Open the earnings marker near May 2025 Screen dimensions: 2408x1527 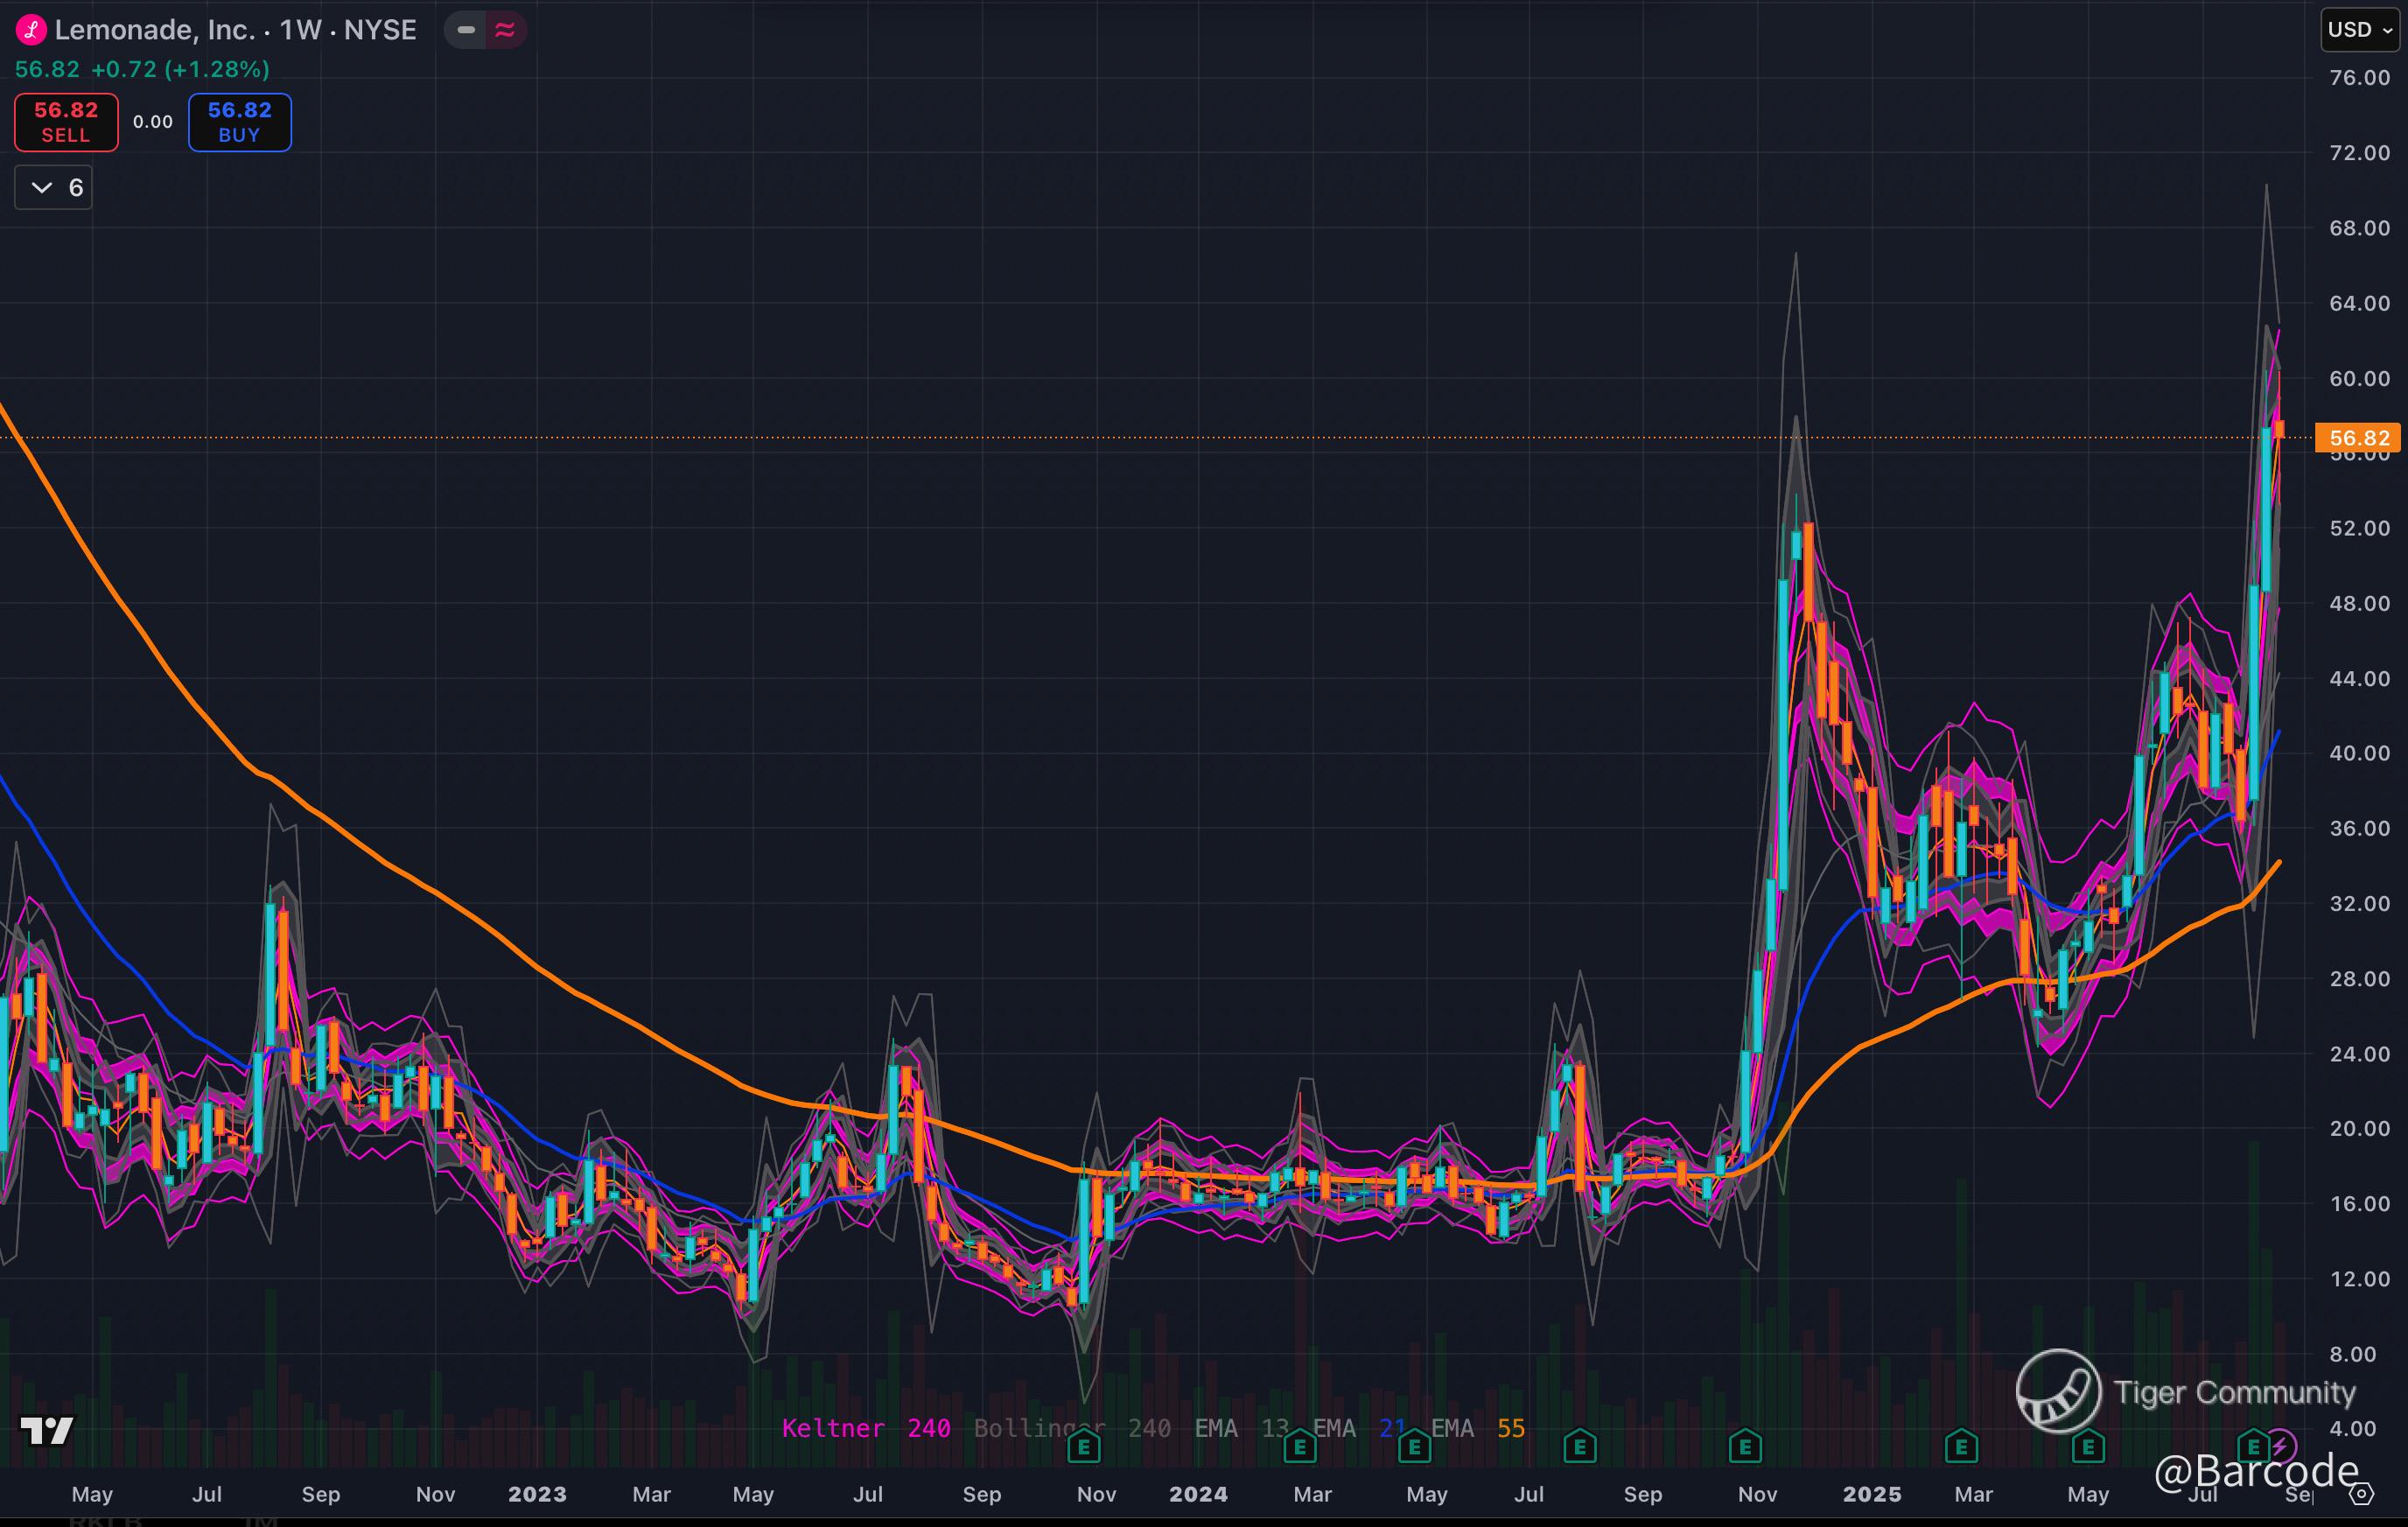coord(2088,1446)
